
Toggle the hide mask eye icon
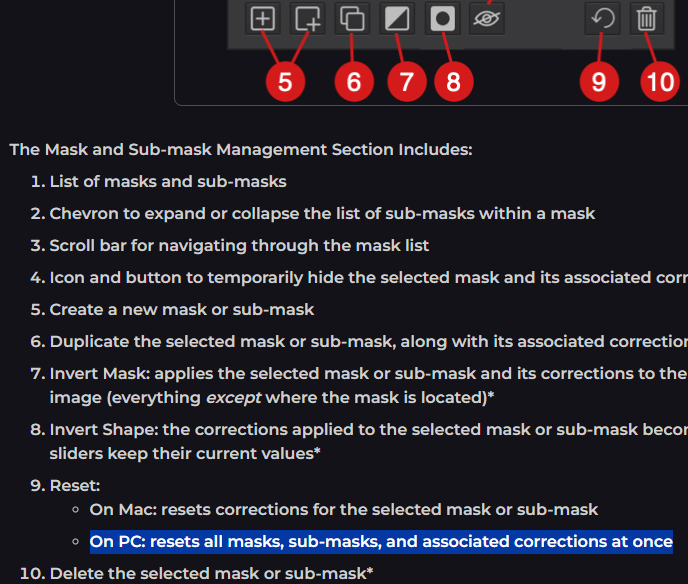click(487, 18)
